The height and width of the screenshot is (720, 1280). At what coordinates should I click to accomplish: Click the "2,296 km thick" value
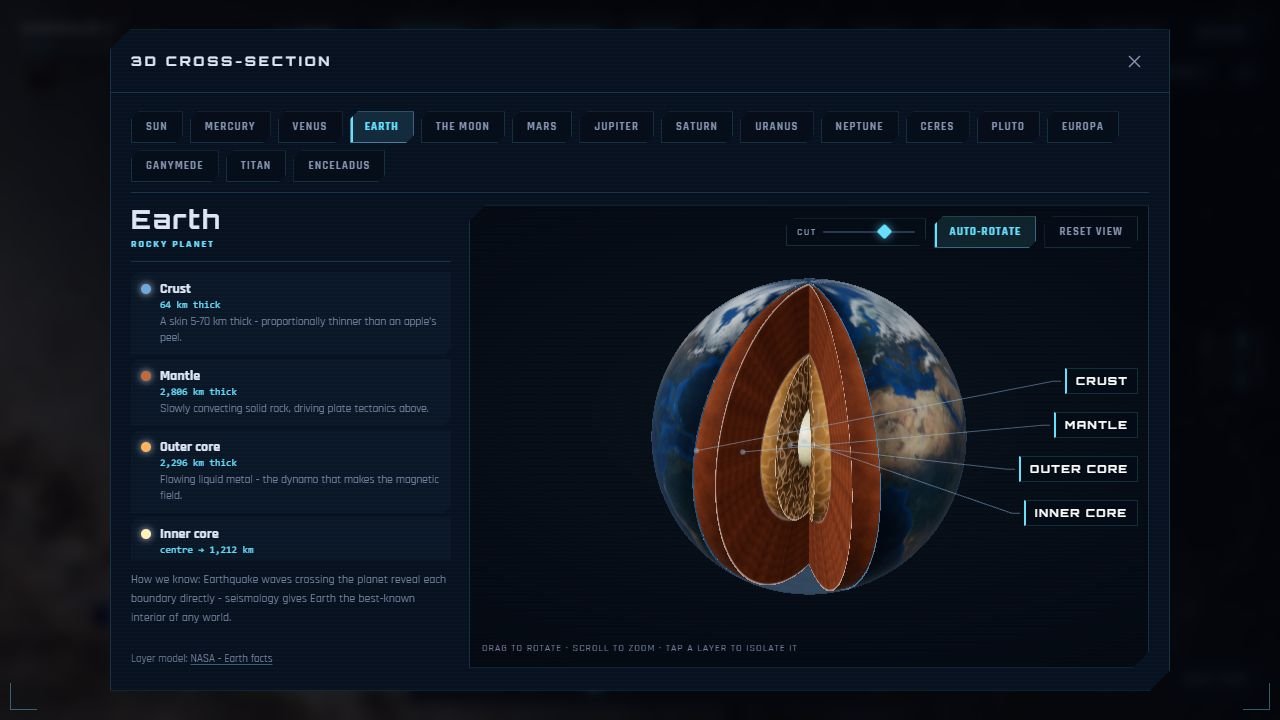pyautogui.click(x=198, y=463)
